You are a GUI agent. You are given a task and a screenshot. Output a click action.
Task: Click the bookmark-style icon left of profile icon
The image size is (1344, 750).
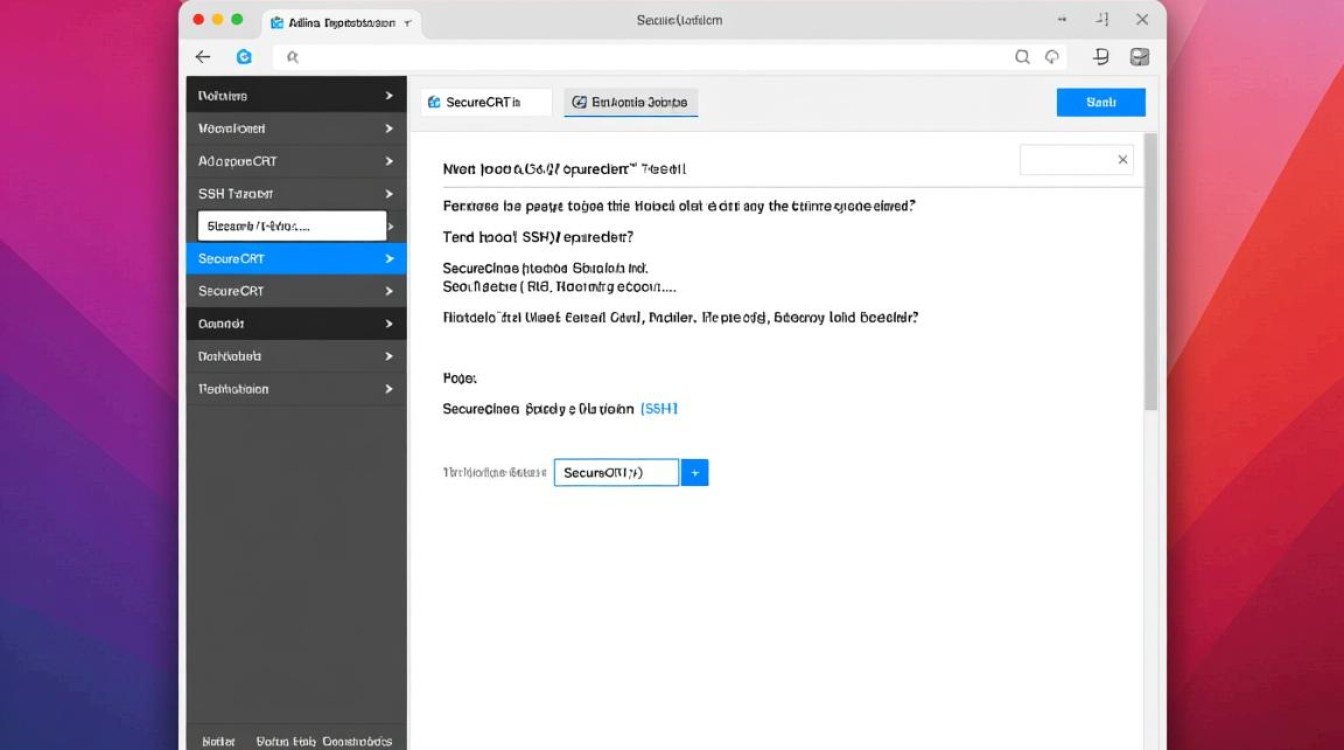[x=1101, y=57]
